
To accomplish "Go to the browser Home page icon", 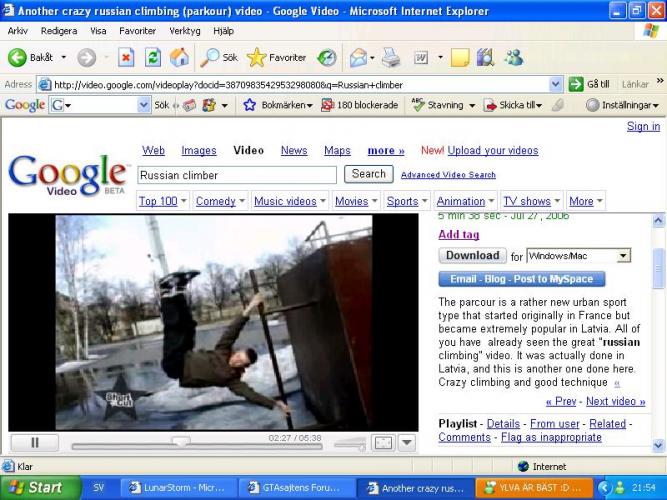I will (x=180, y=58).
